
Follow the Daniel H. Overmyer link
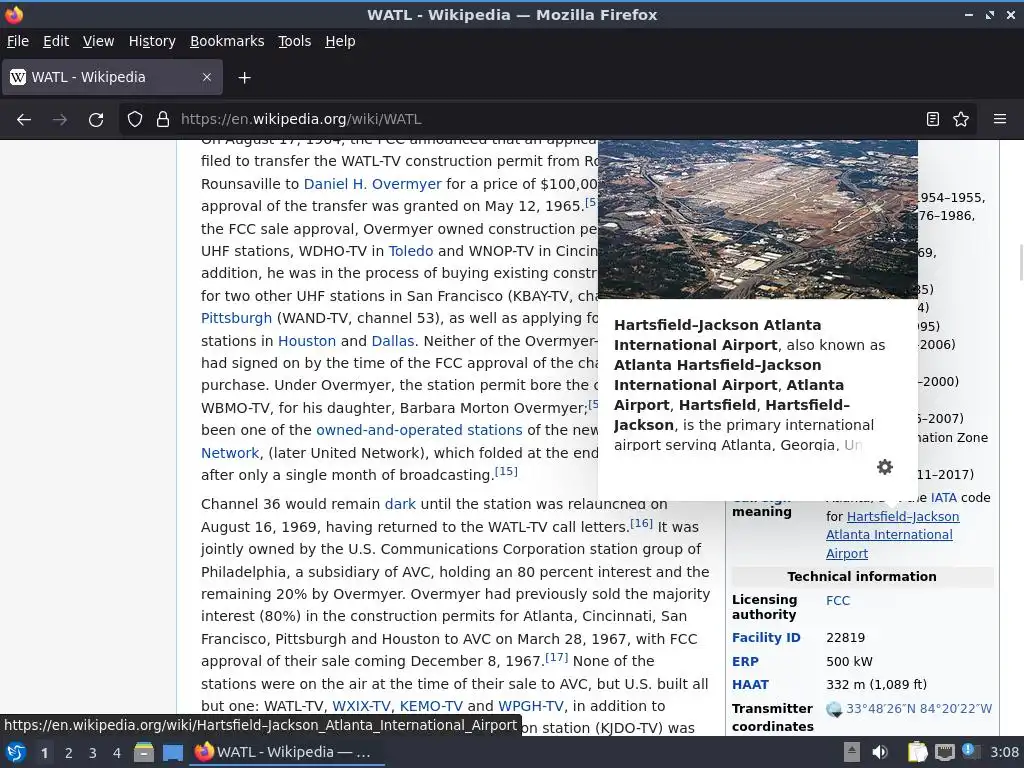click(372, 184)
